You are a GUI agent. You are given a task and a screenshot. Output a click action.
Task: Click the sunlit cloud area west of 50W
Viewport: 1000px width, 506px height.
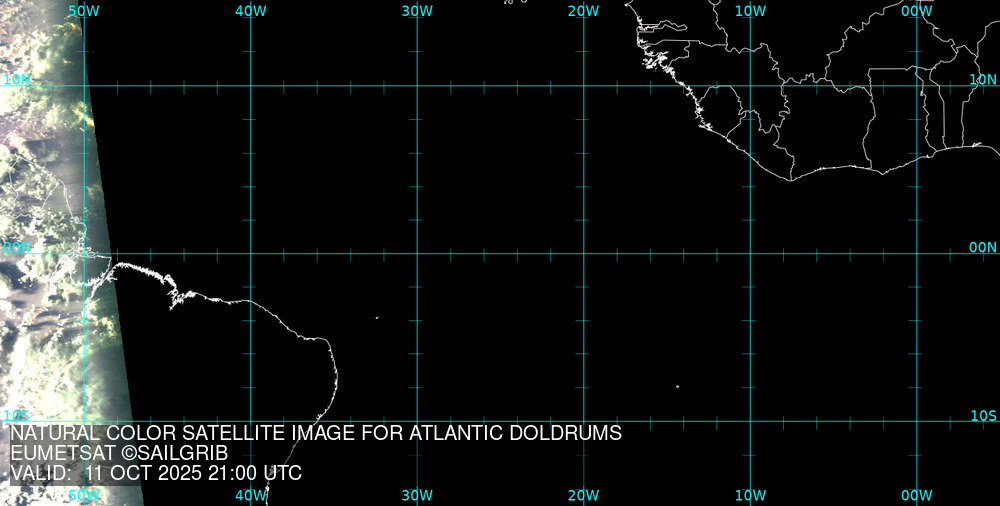tap(40, 200)
